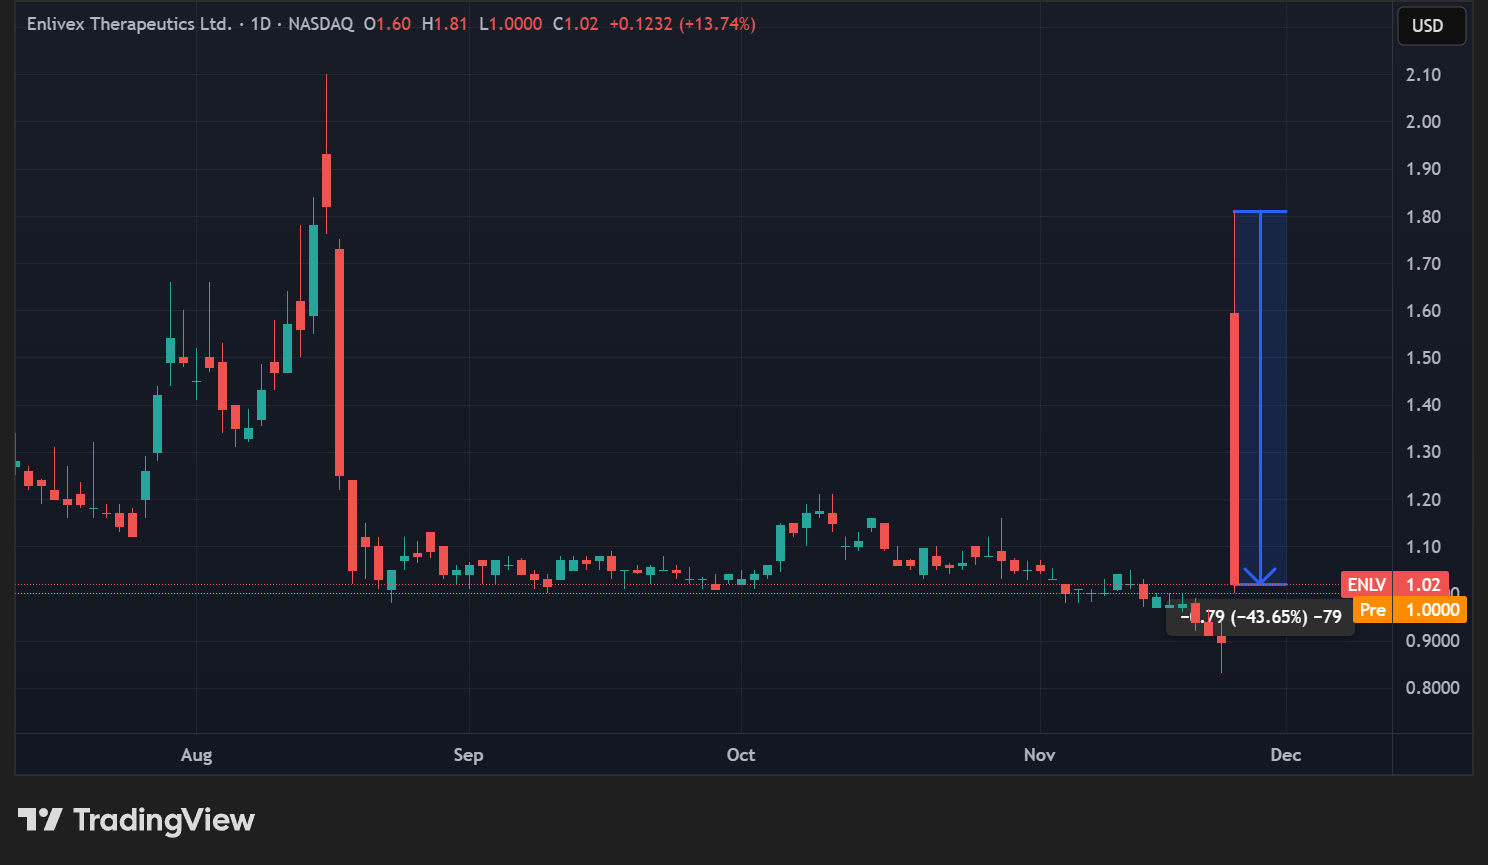Click the 1.02 current price tag
The width and height of the screenshot is (1488, 865).
(x=1422, y=585)
